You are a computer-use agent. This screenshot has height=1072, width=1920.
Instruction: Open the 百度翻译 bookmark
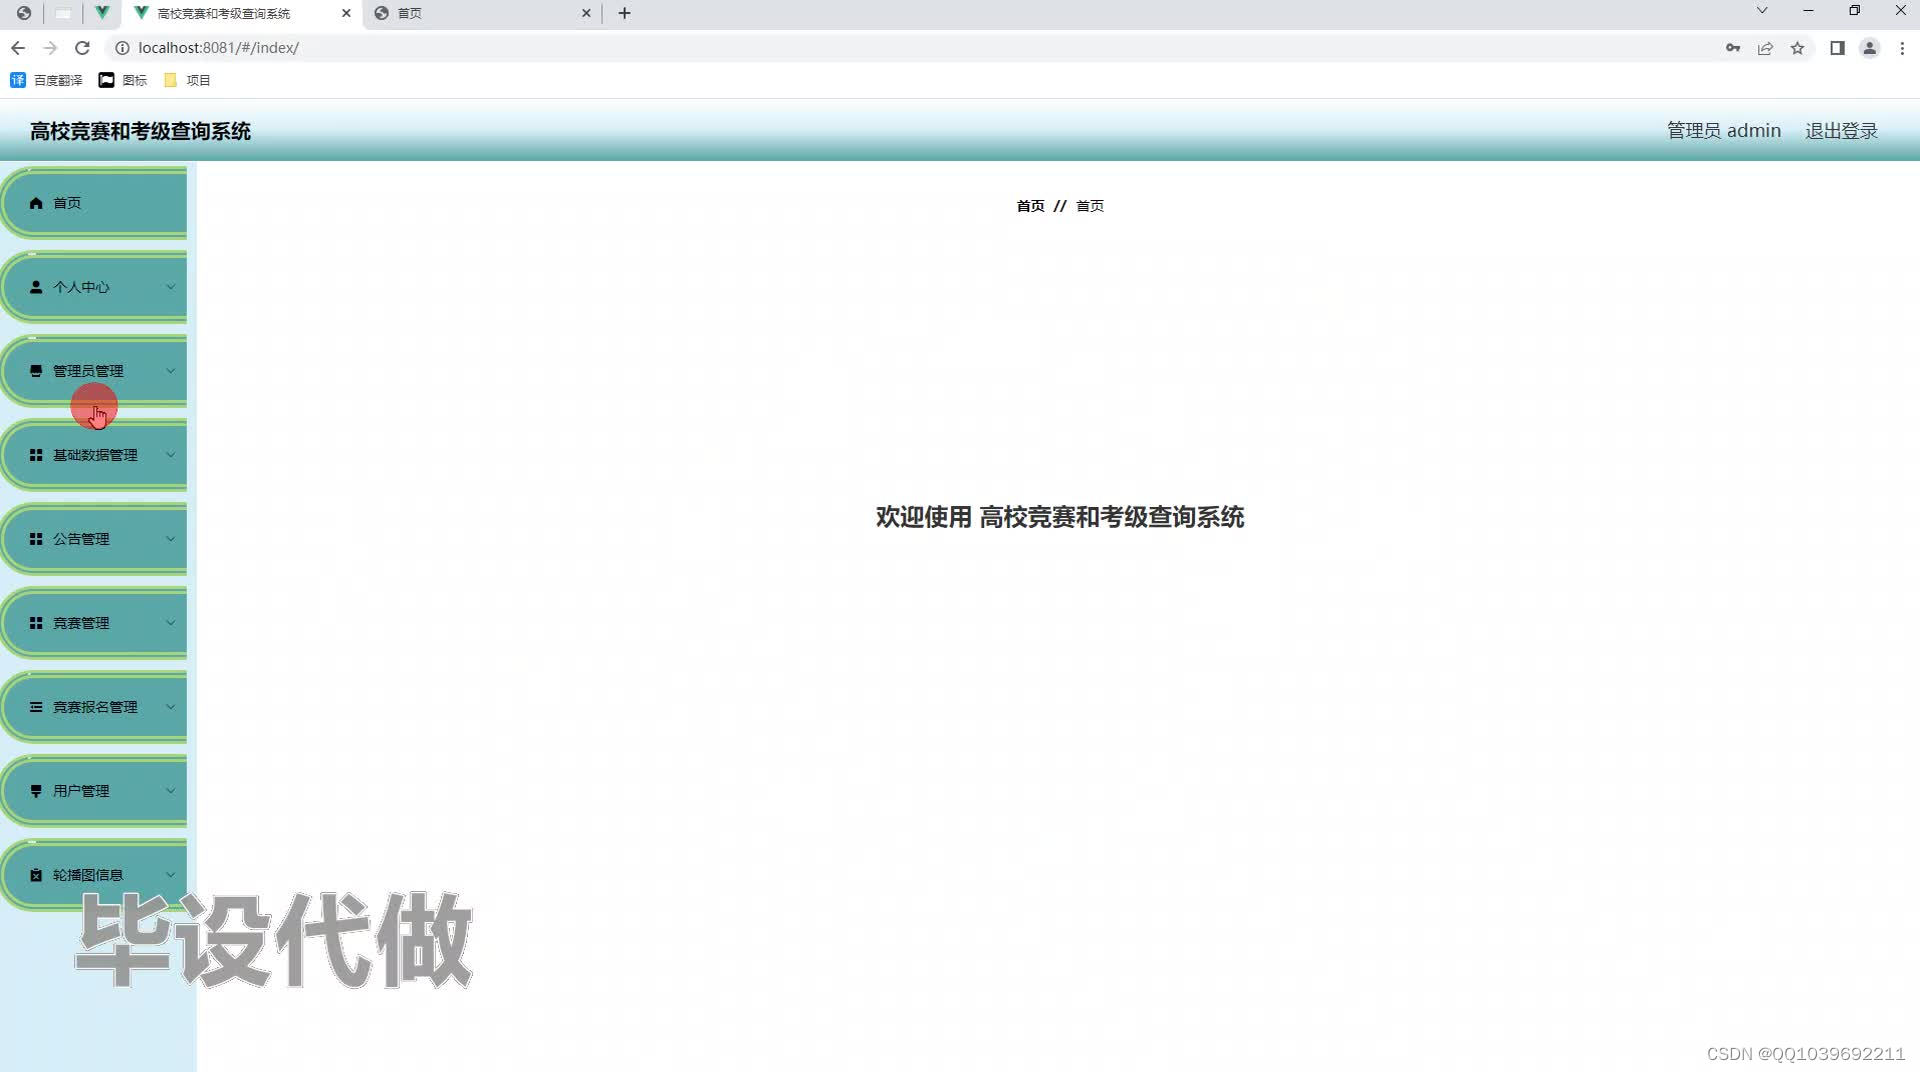click(47, 80)
